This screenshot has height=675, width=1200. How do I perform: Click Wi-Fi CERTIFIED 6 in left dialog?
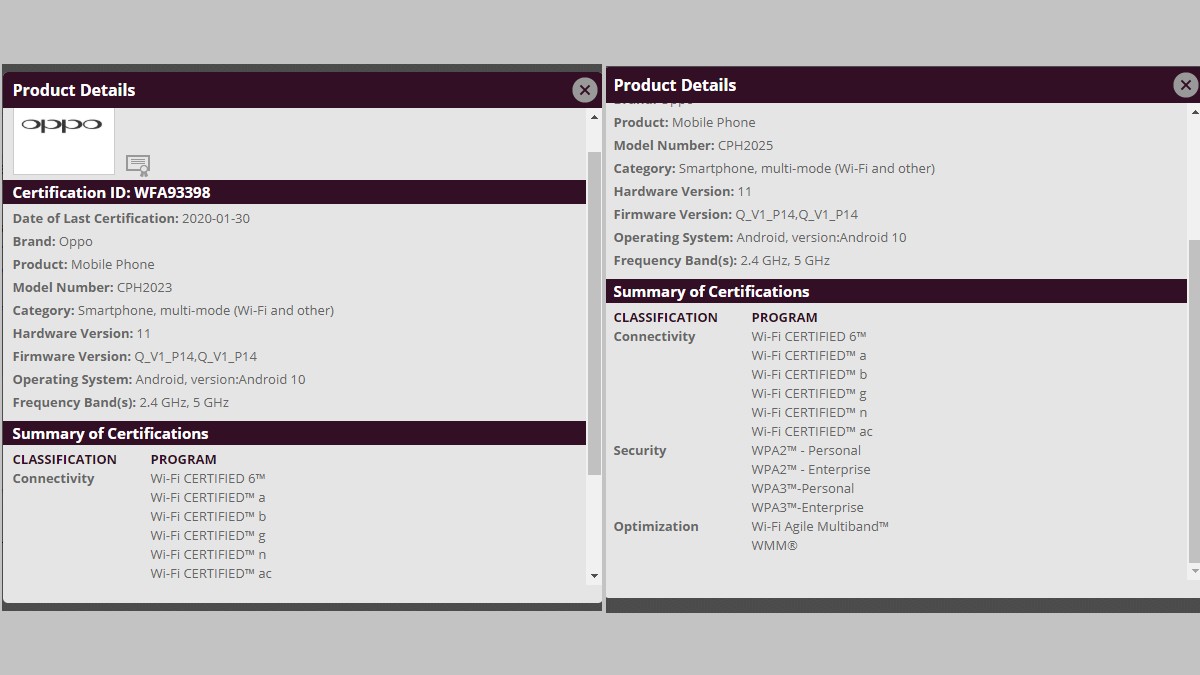[x=208, y=478]
